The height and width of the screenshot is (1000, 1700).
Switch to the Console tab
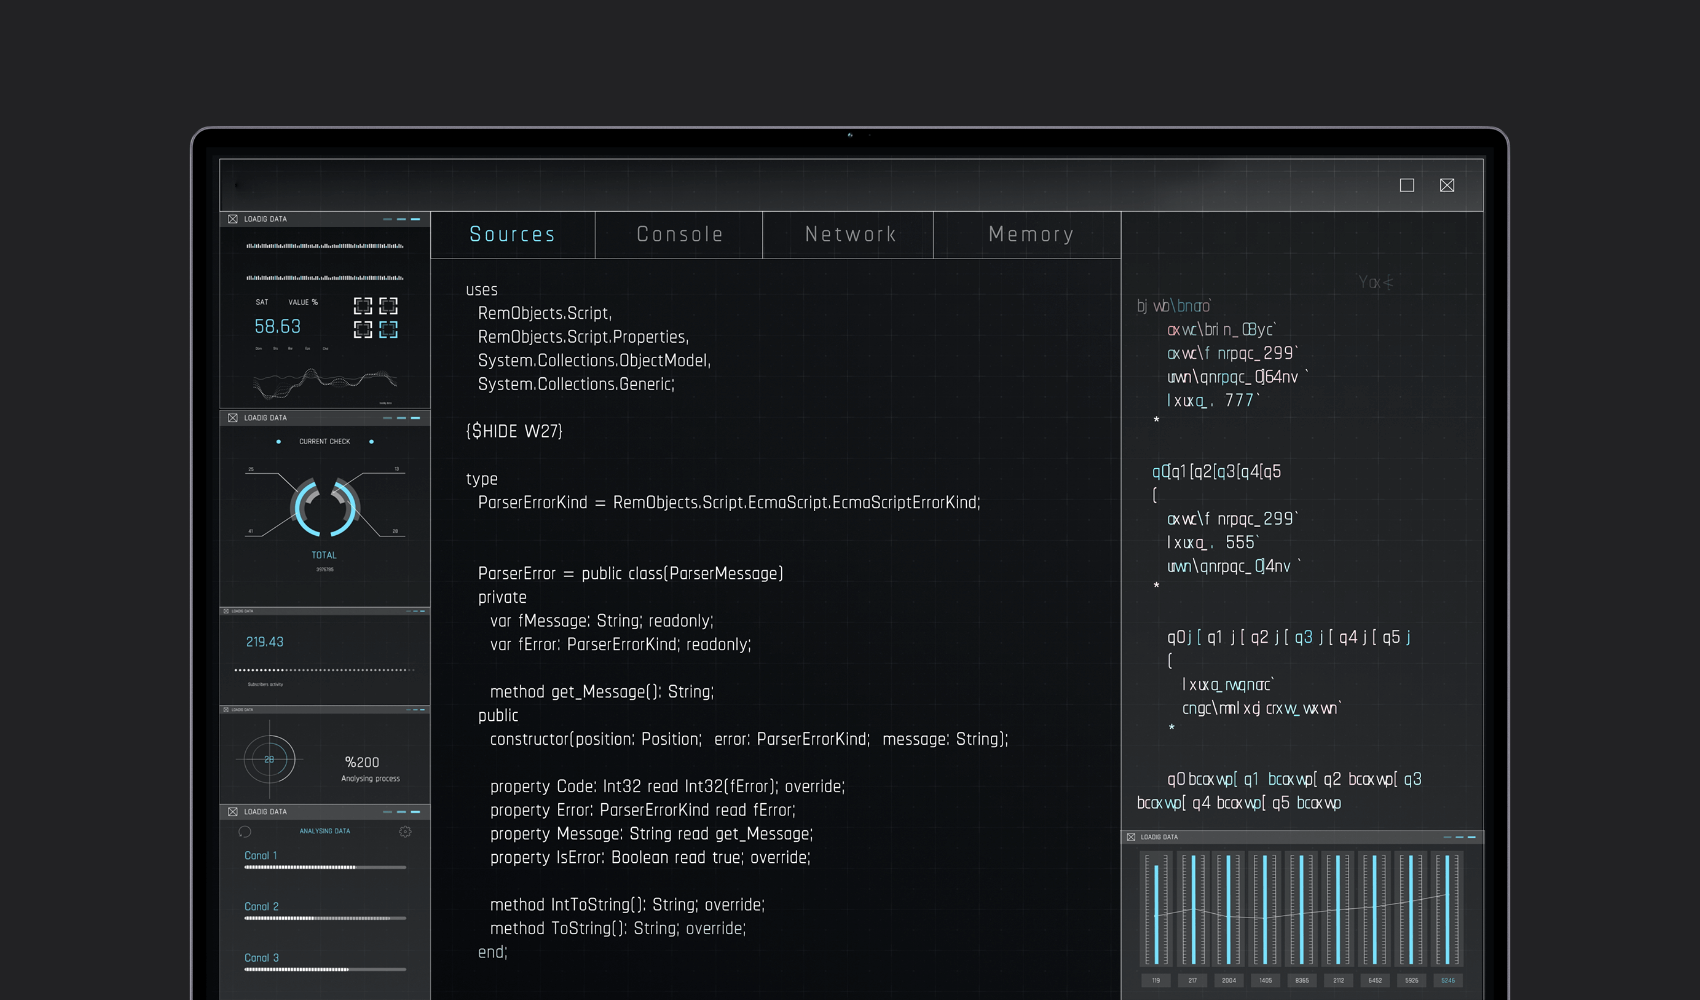679,235
